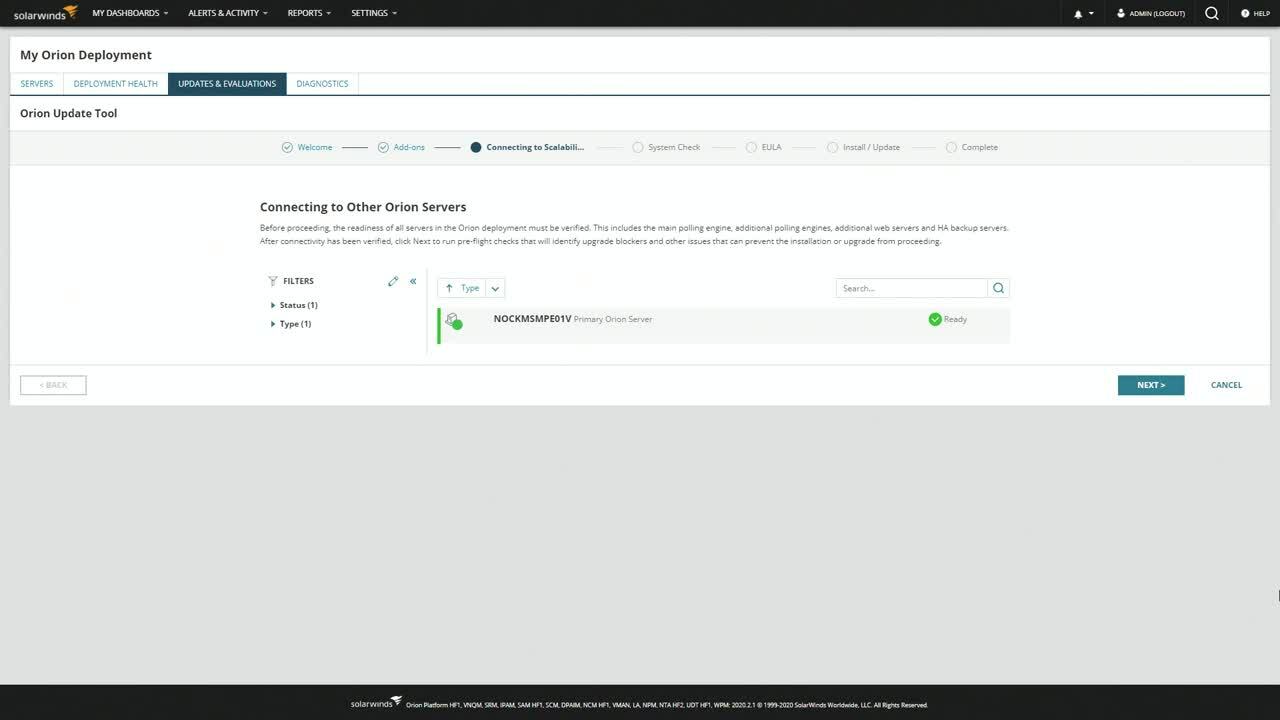Click into the Search field above the server list
Viewport: 1280px width, 720px height.
pyautogui.click(x=910, y=288)
